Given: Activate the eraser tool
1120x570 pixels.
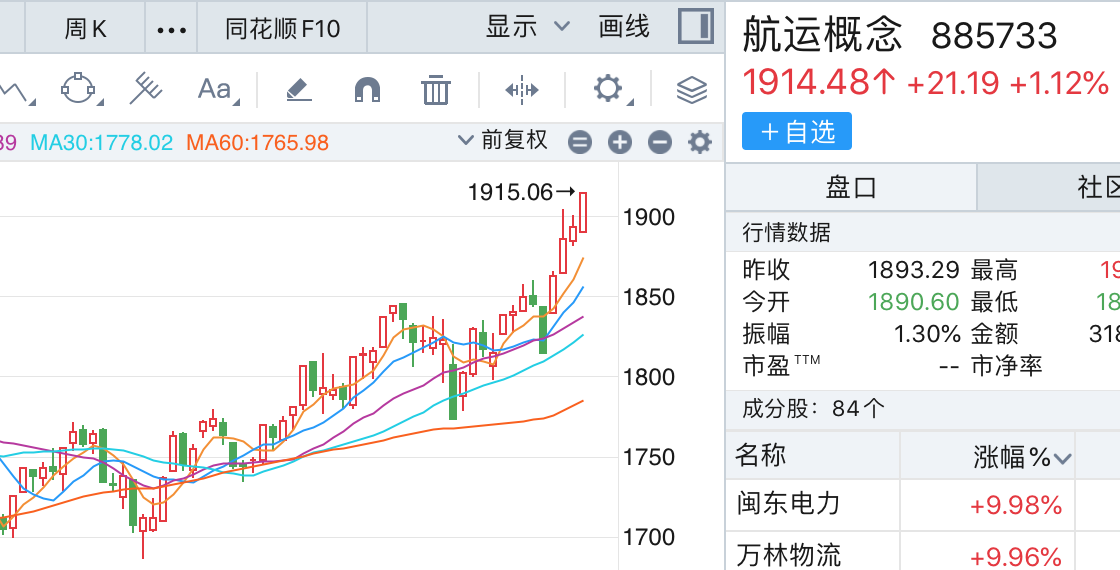Looking at the screenshot, I should coord(299,90).
